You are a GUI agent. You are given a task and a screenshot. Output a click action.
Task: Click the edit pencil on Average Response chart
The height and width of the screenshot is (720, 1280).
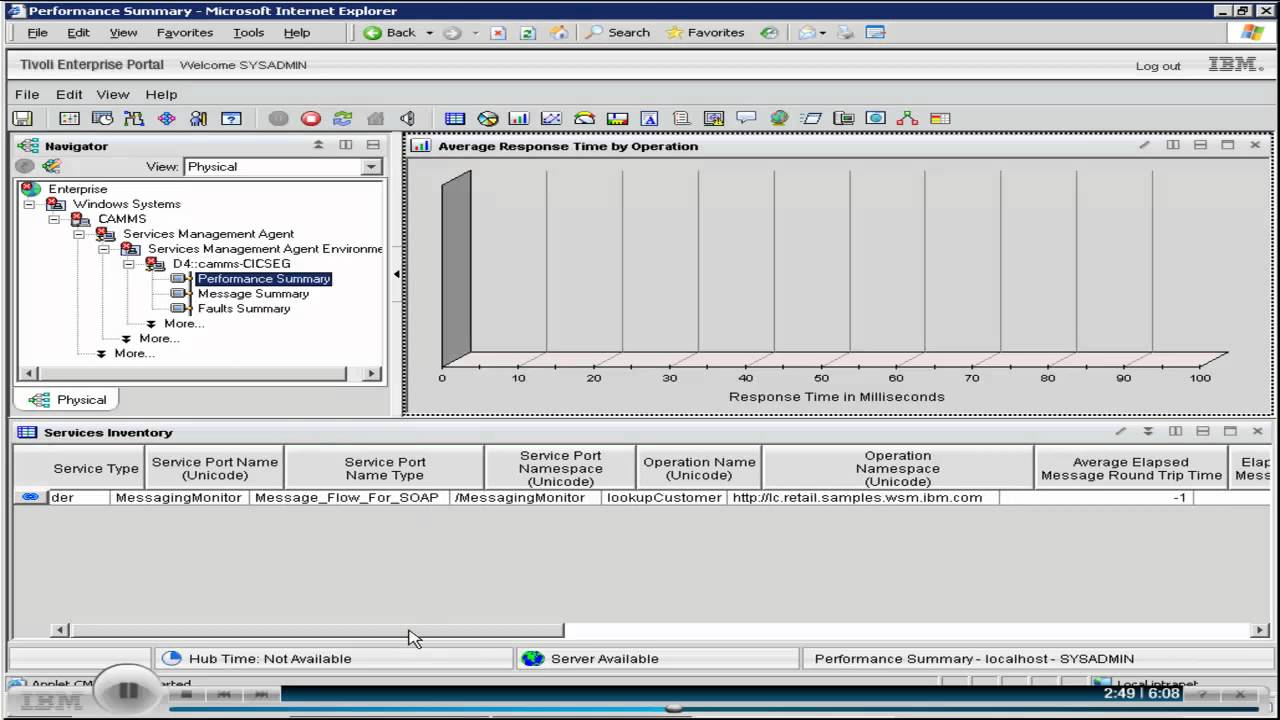pos(1145,145)
